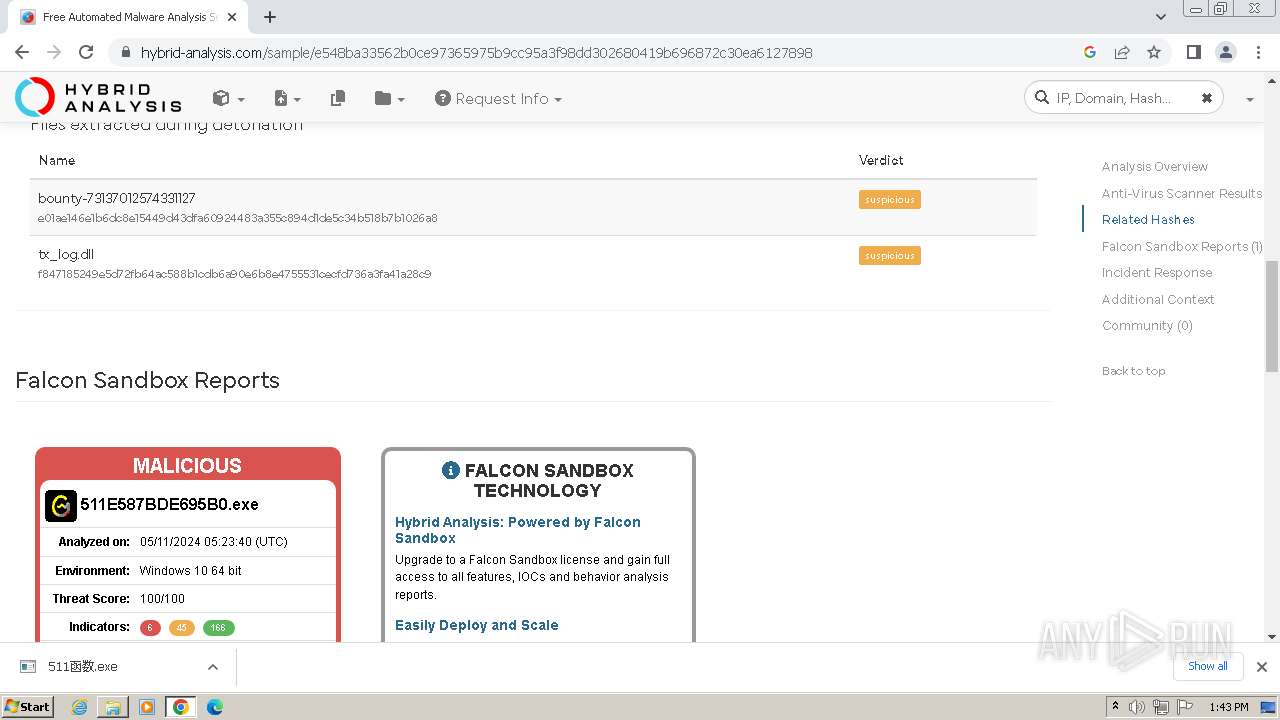Jump to Community (0) section
The width and height of the screenshot is (1280, 720).
pyautogui.click(x=1147, y=326)
